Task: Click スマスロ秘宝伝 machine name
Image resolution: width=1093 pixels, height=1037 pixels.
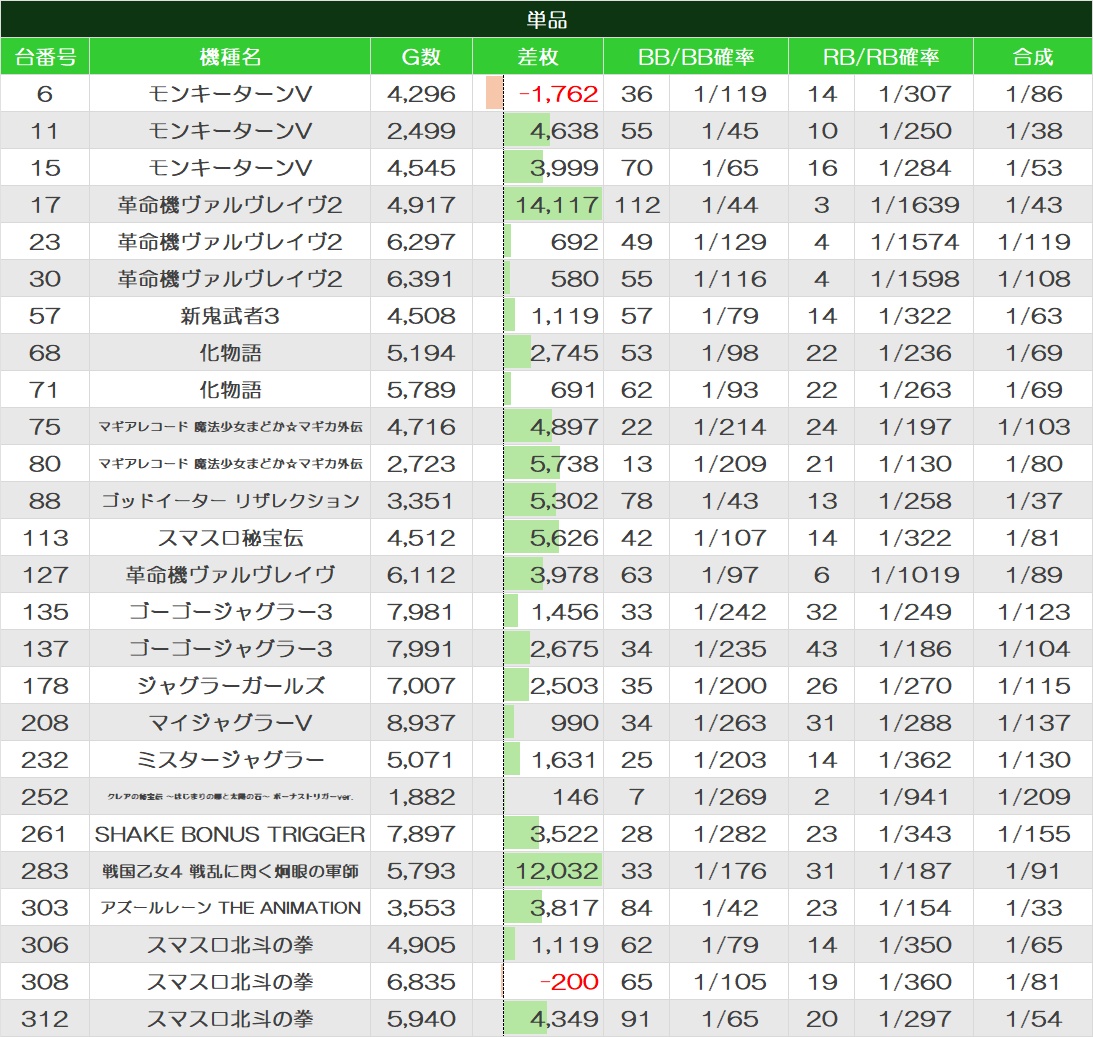Action: 230,537
